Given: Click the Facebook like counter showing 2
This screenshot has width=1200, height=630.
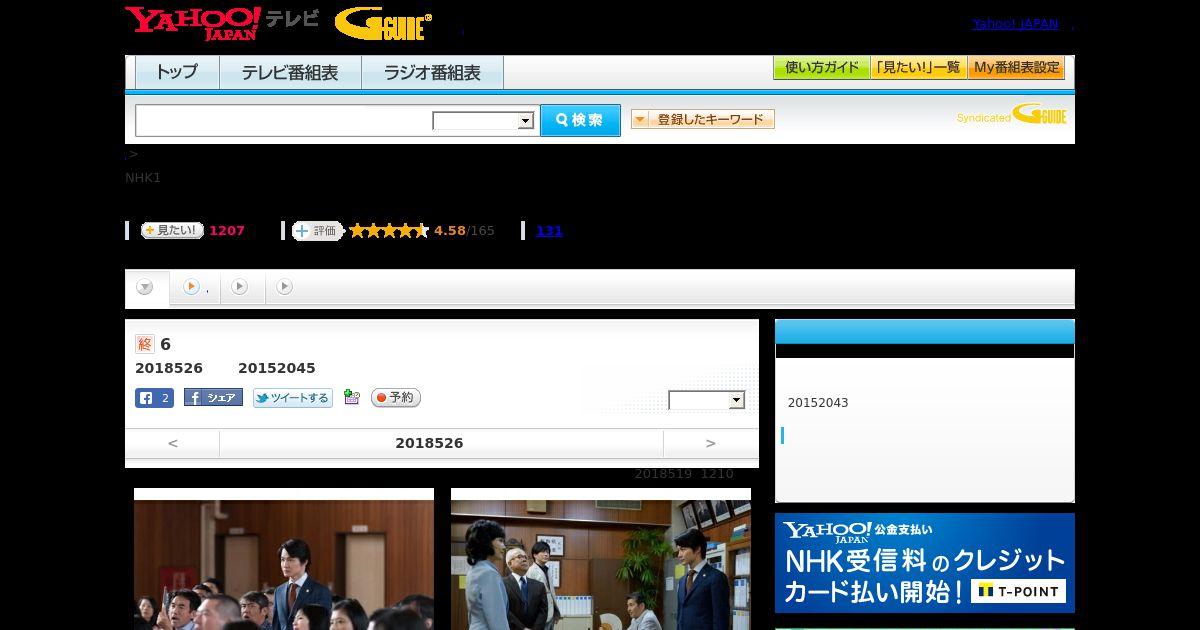Looking at the screenshot, I should coord(154,398).
